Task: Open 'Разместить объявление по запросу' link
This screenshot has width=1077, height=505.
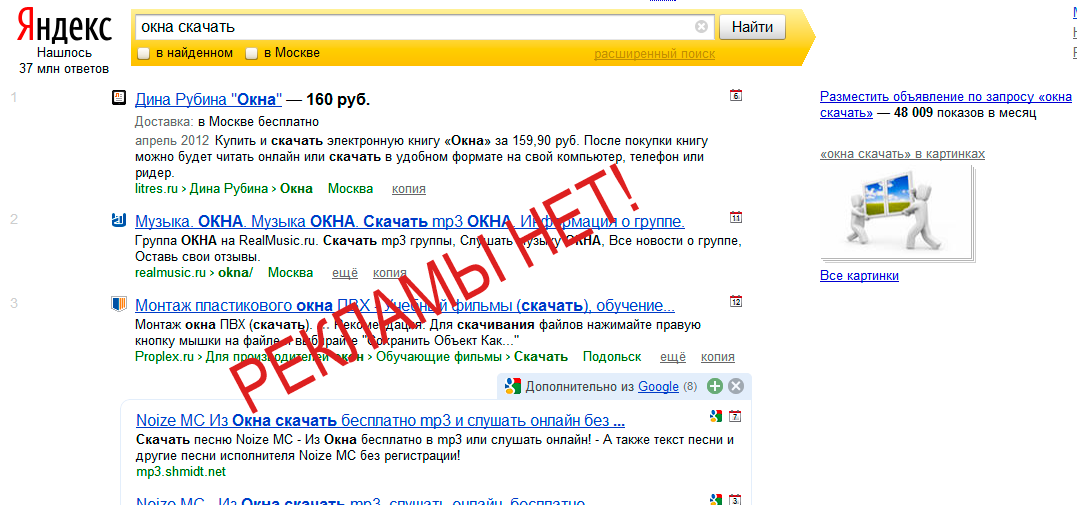Action: [946, 104]
